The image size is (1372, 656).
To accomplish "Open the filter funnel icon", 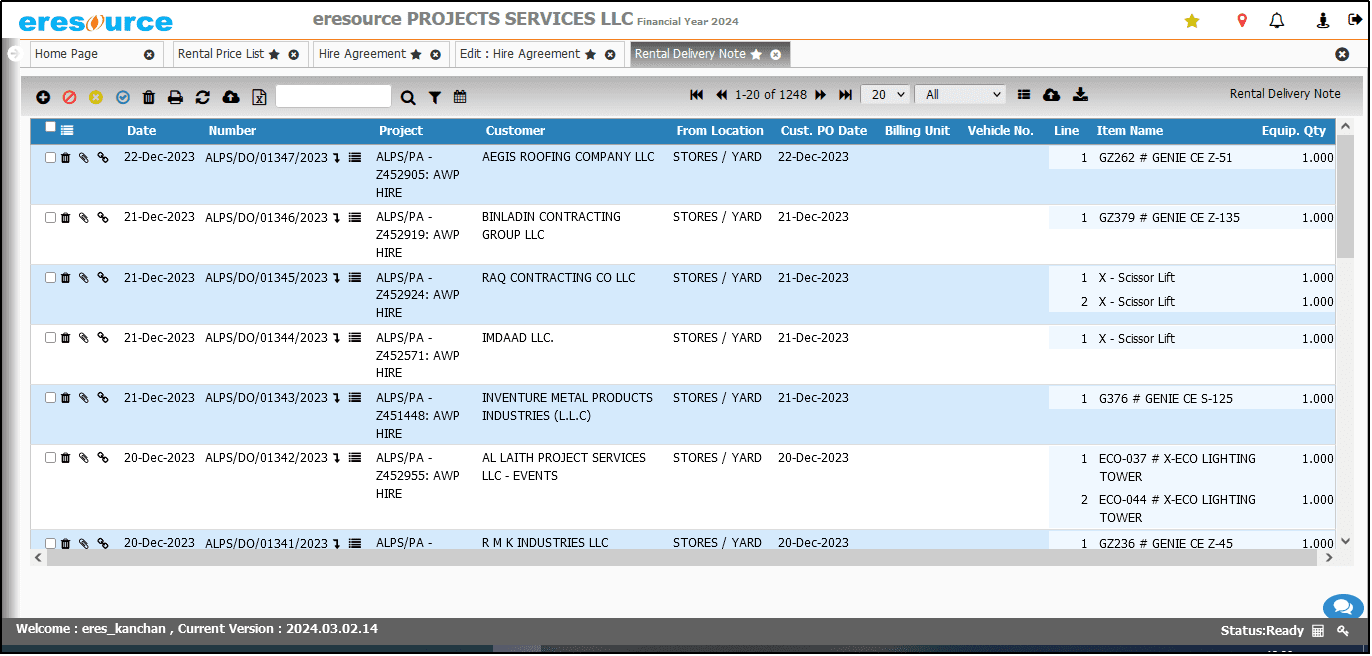I will [435, 97].
